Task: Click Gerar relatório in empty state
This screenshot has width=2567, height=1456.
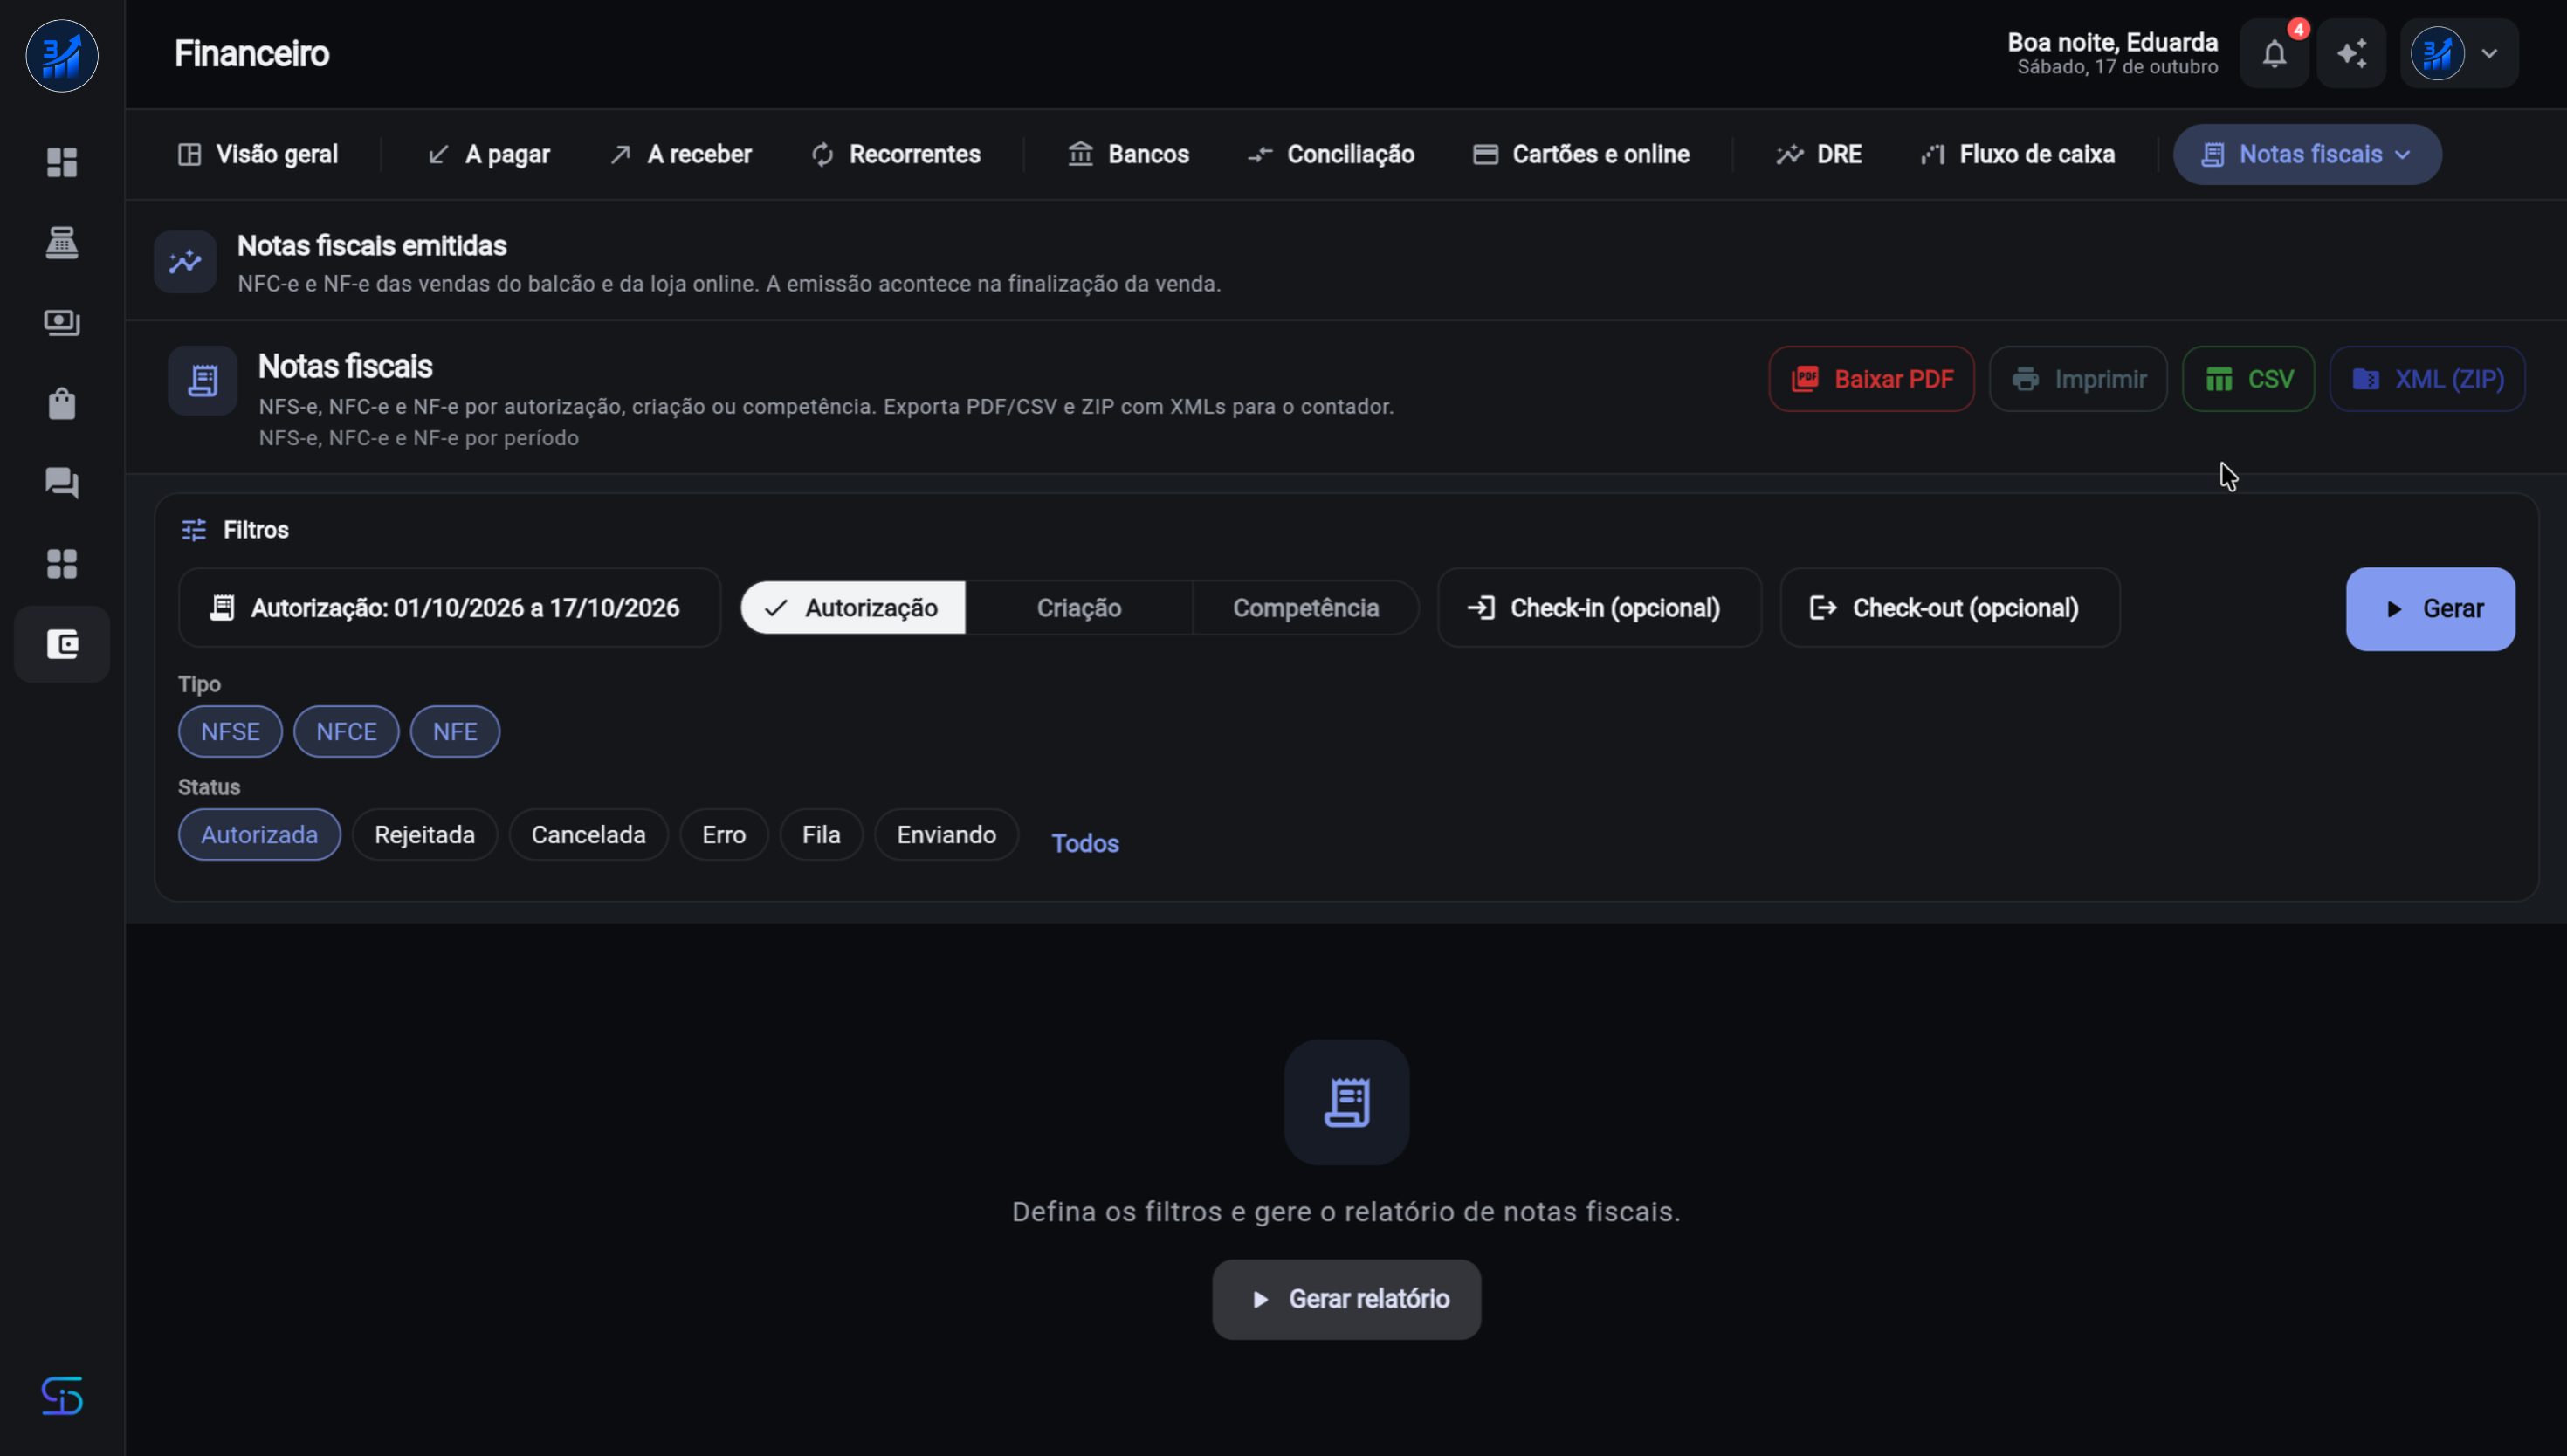Action: tap(1346, 1299)
